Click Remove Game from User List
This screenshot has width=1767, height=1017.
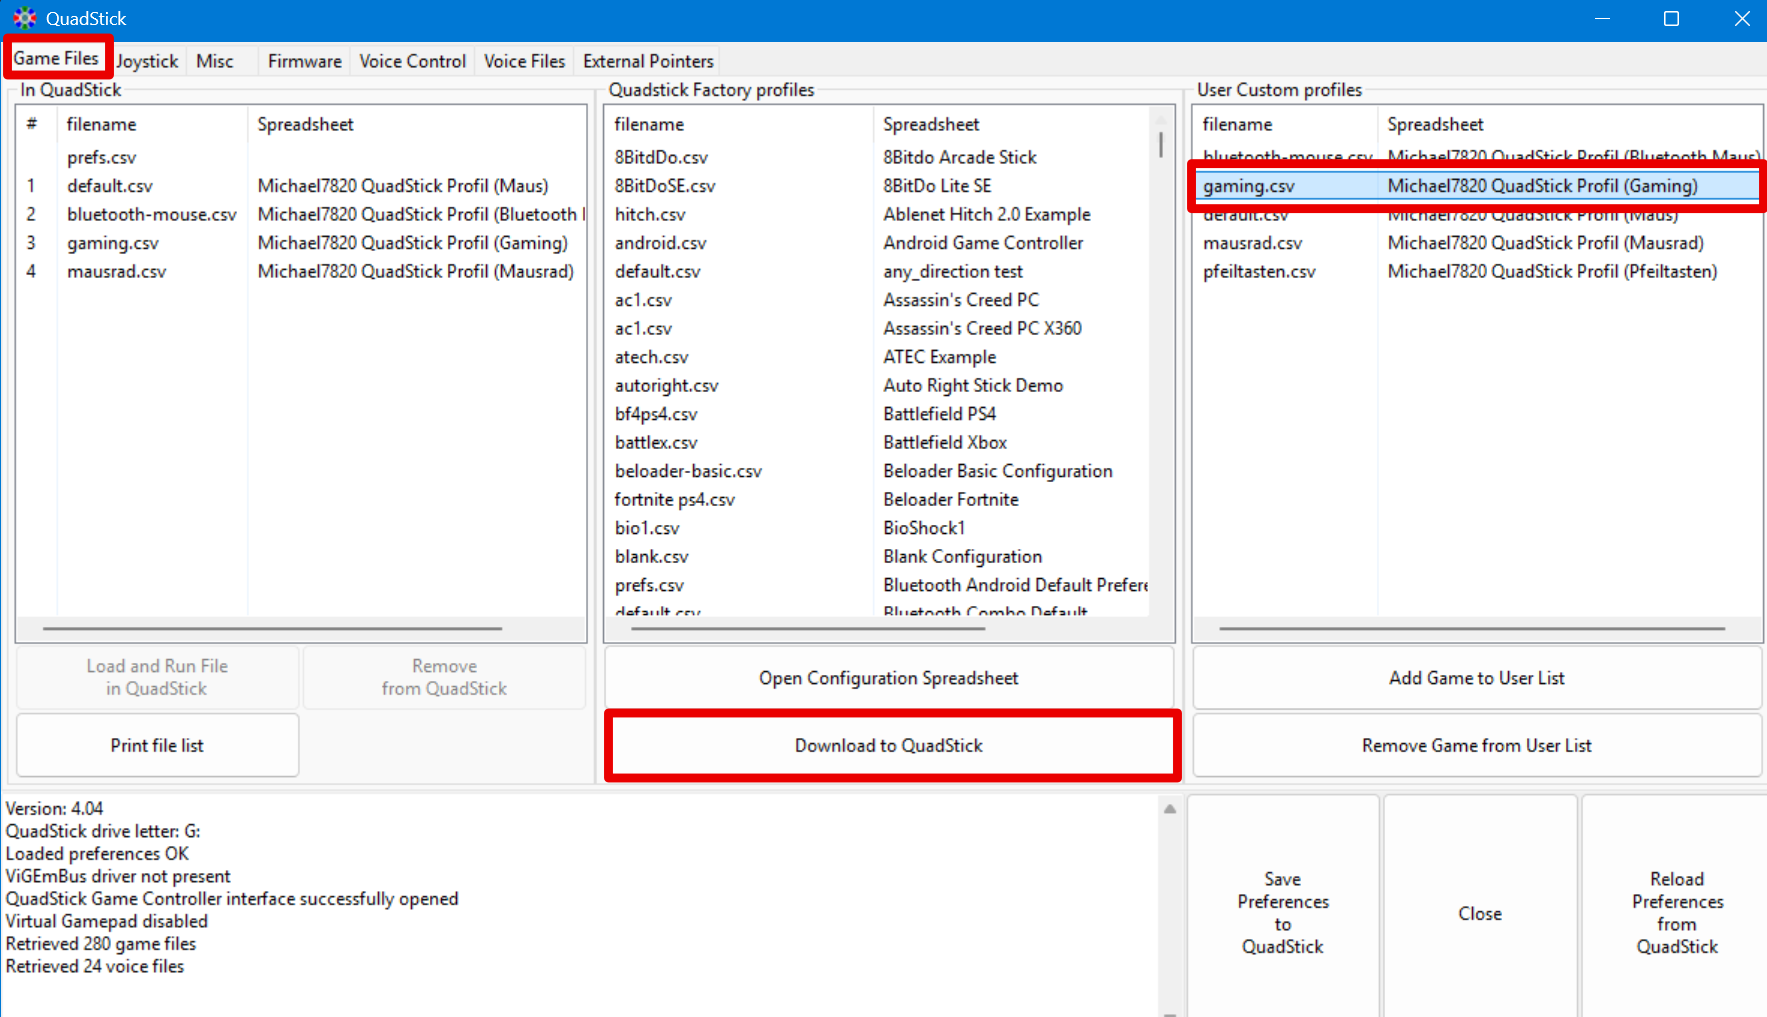[1476, 745]
